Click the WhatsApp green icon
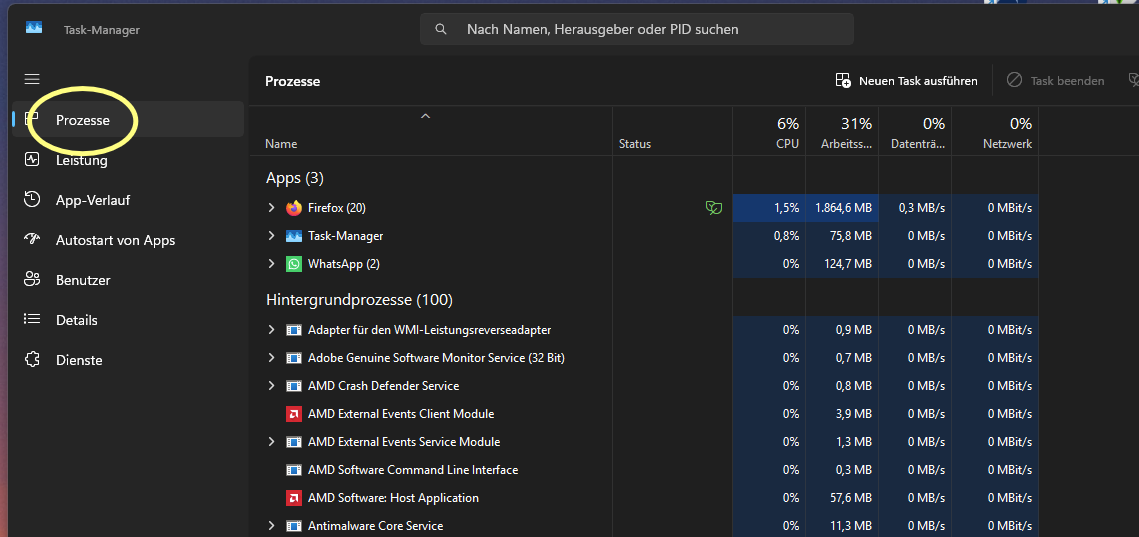The height and width of the screenshot is (537, 1139). click(293, 264)
